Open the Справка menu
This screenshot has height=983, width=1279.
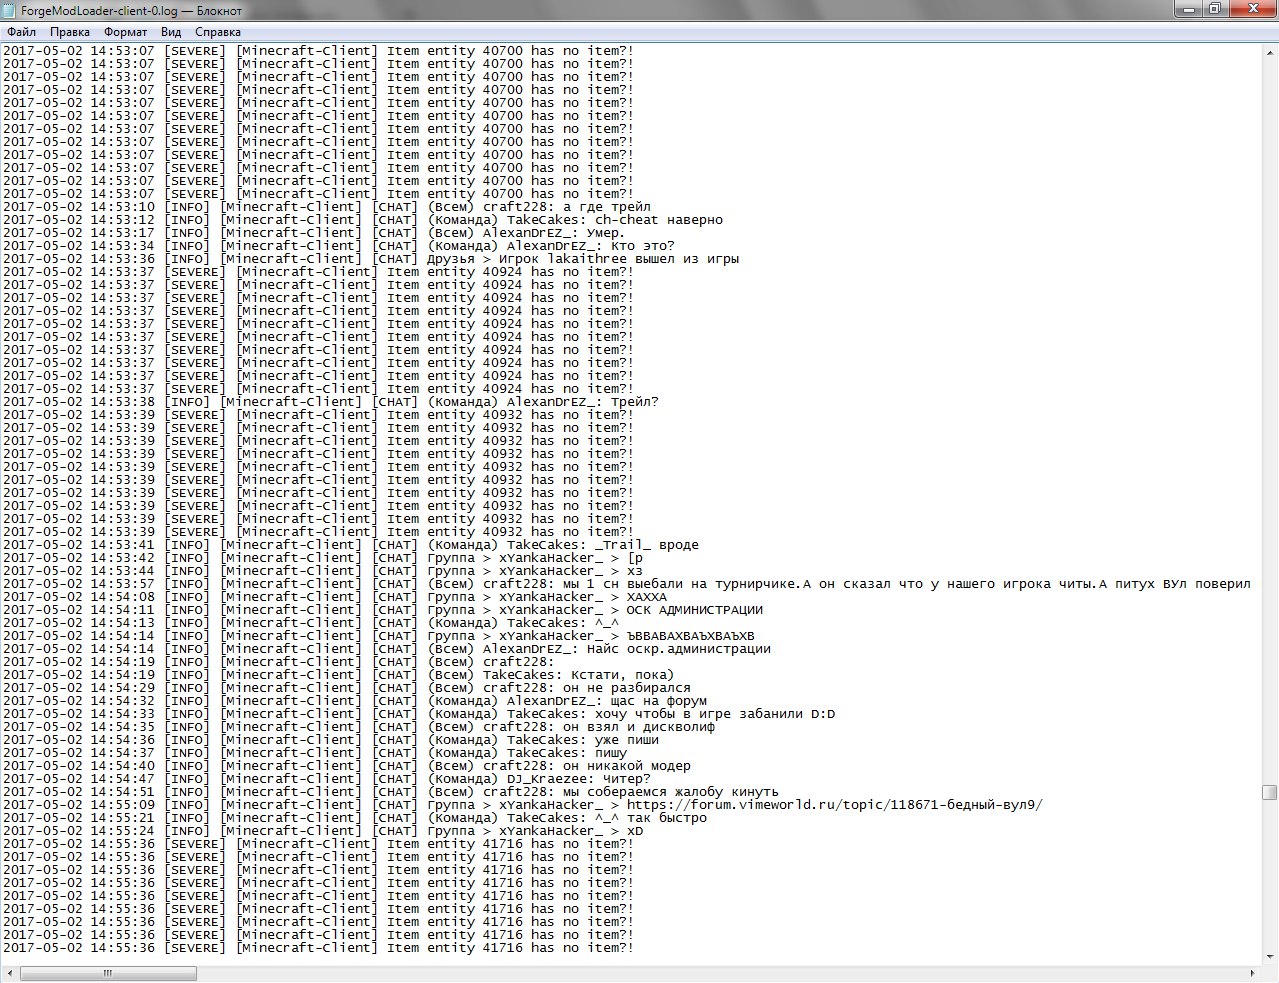tap(217, 32)
